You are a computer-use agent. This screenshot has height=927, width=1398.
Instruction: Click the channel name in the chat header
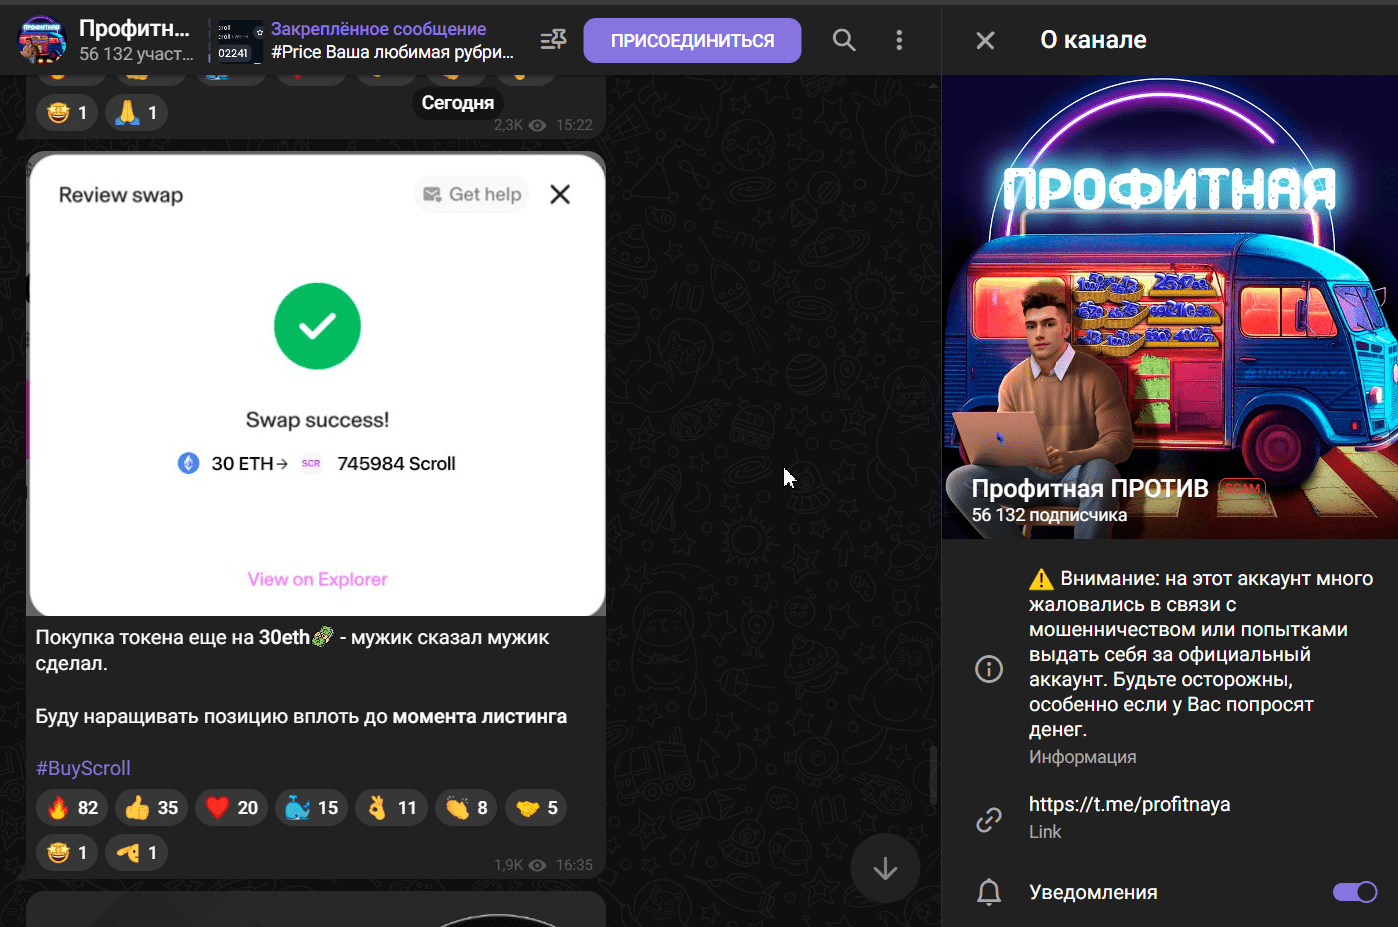click(x=134, y=29)
